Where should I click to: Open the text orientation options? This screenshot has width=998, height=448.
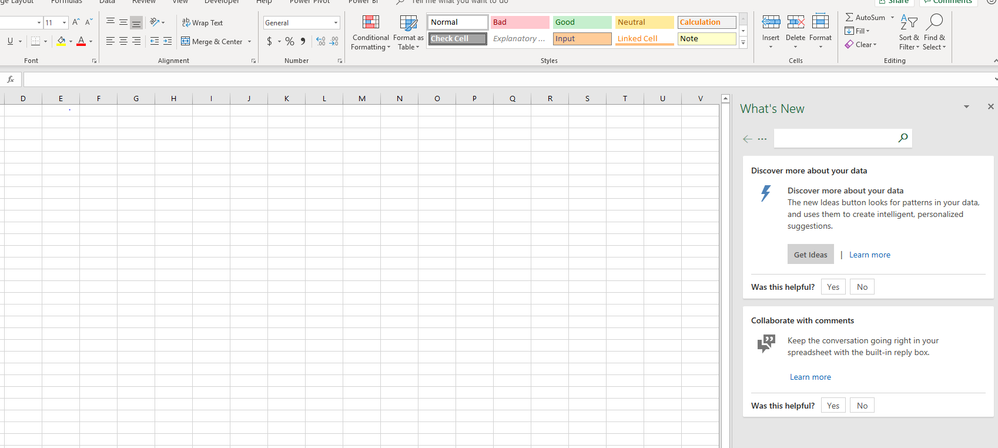[x=157, y=22]
